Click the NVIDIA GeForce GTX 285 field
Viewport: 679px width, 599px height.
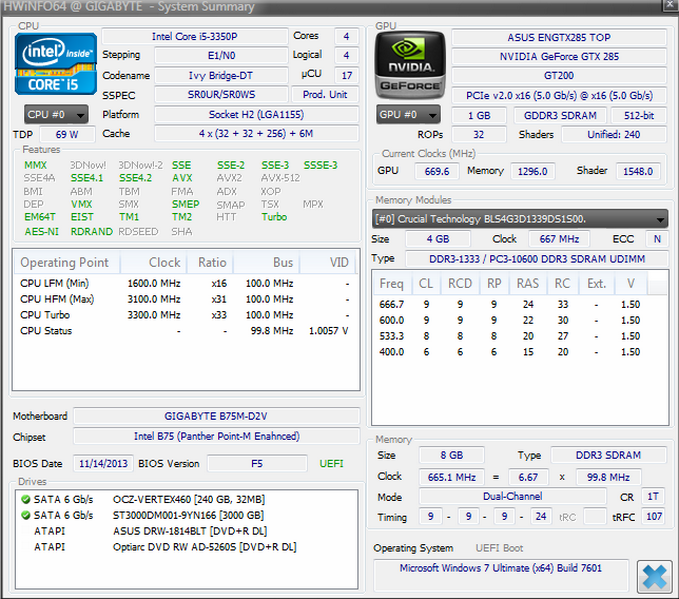point(559,57)
